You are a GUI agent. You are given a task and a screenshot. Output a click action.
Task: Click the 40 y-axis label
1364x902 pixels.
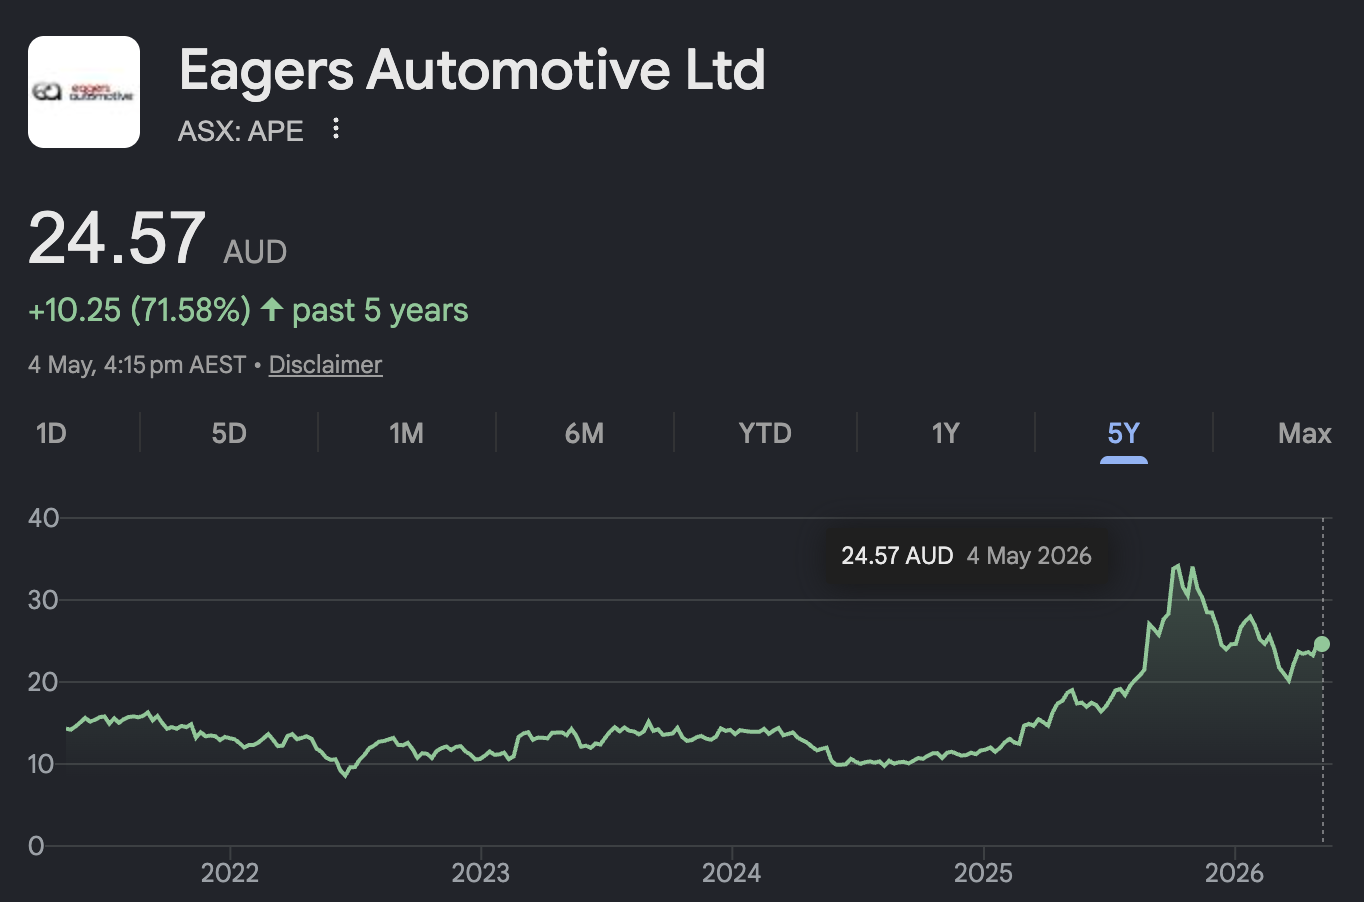click(x=44, y=518)
